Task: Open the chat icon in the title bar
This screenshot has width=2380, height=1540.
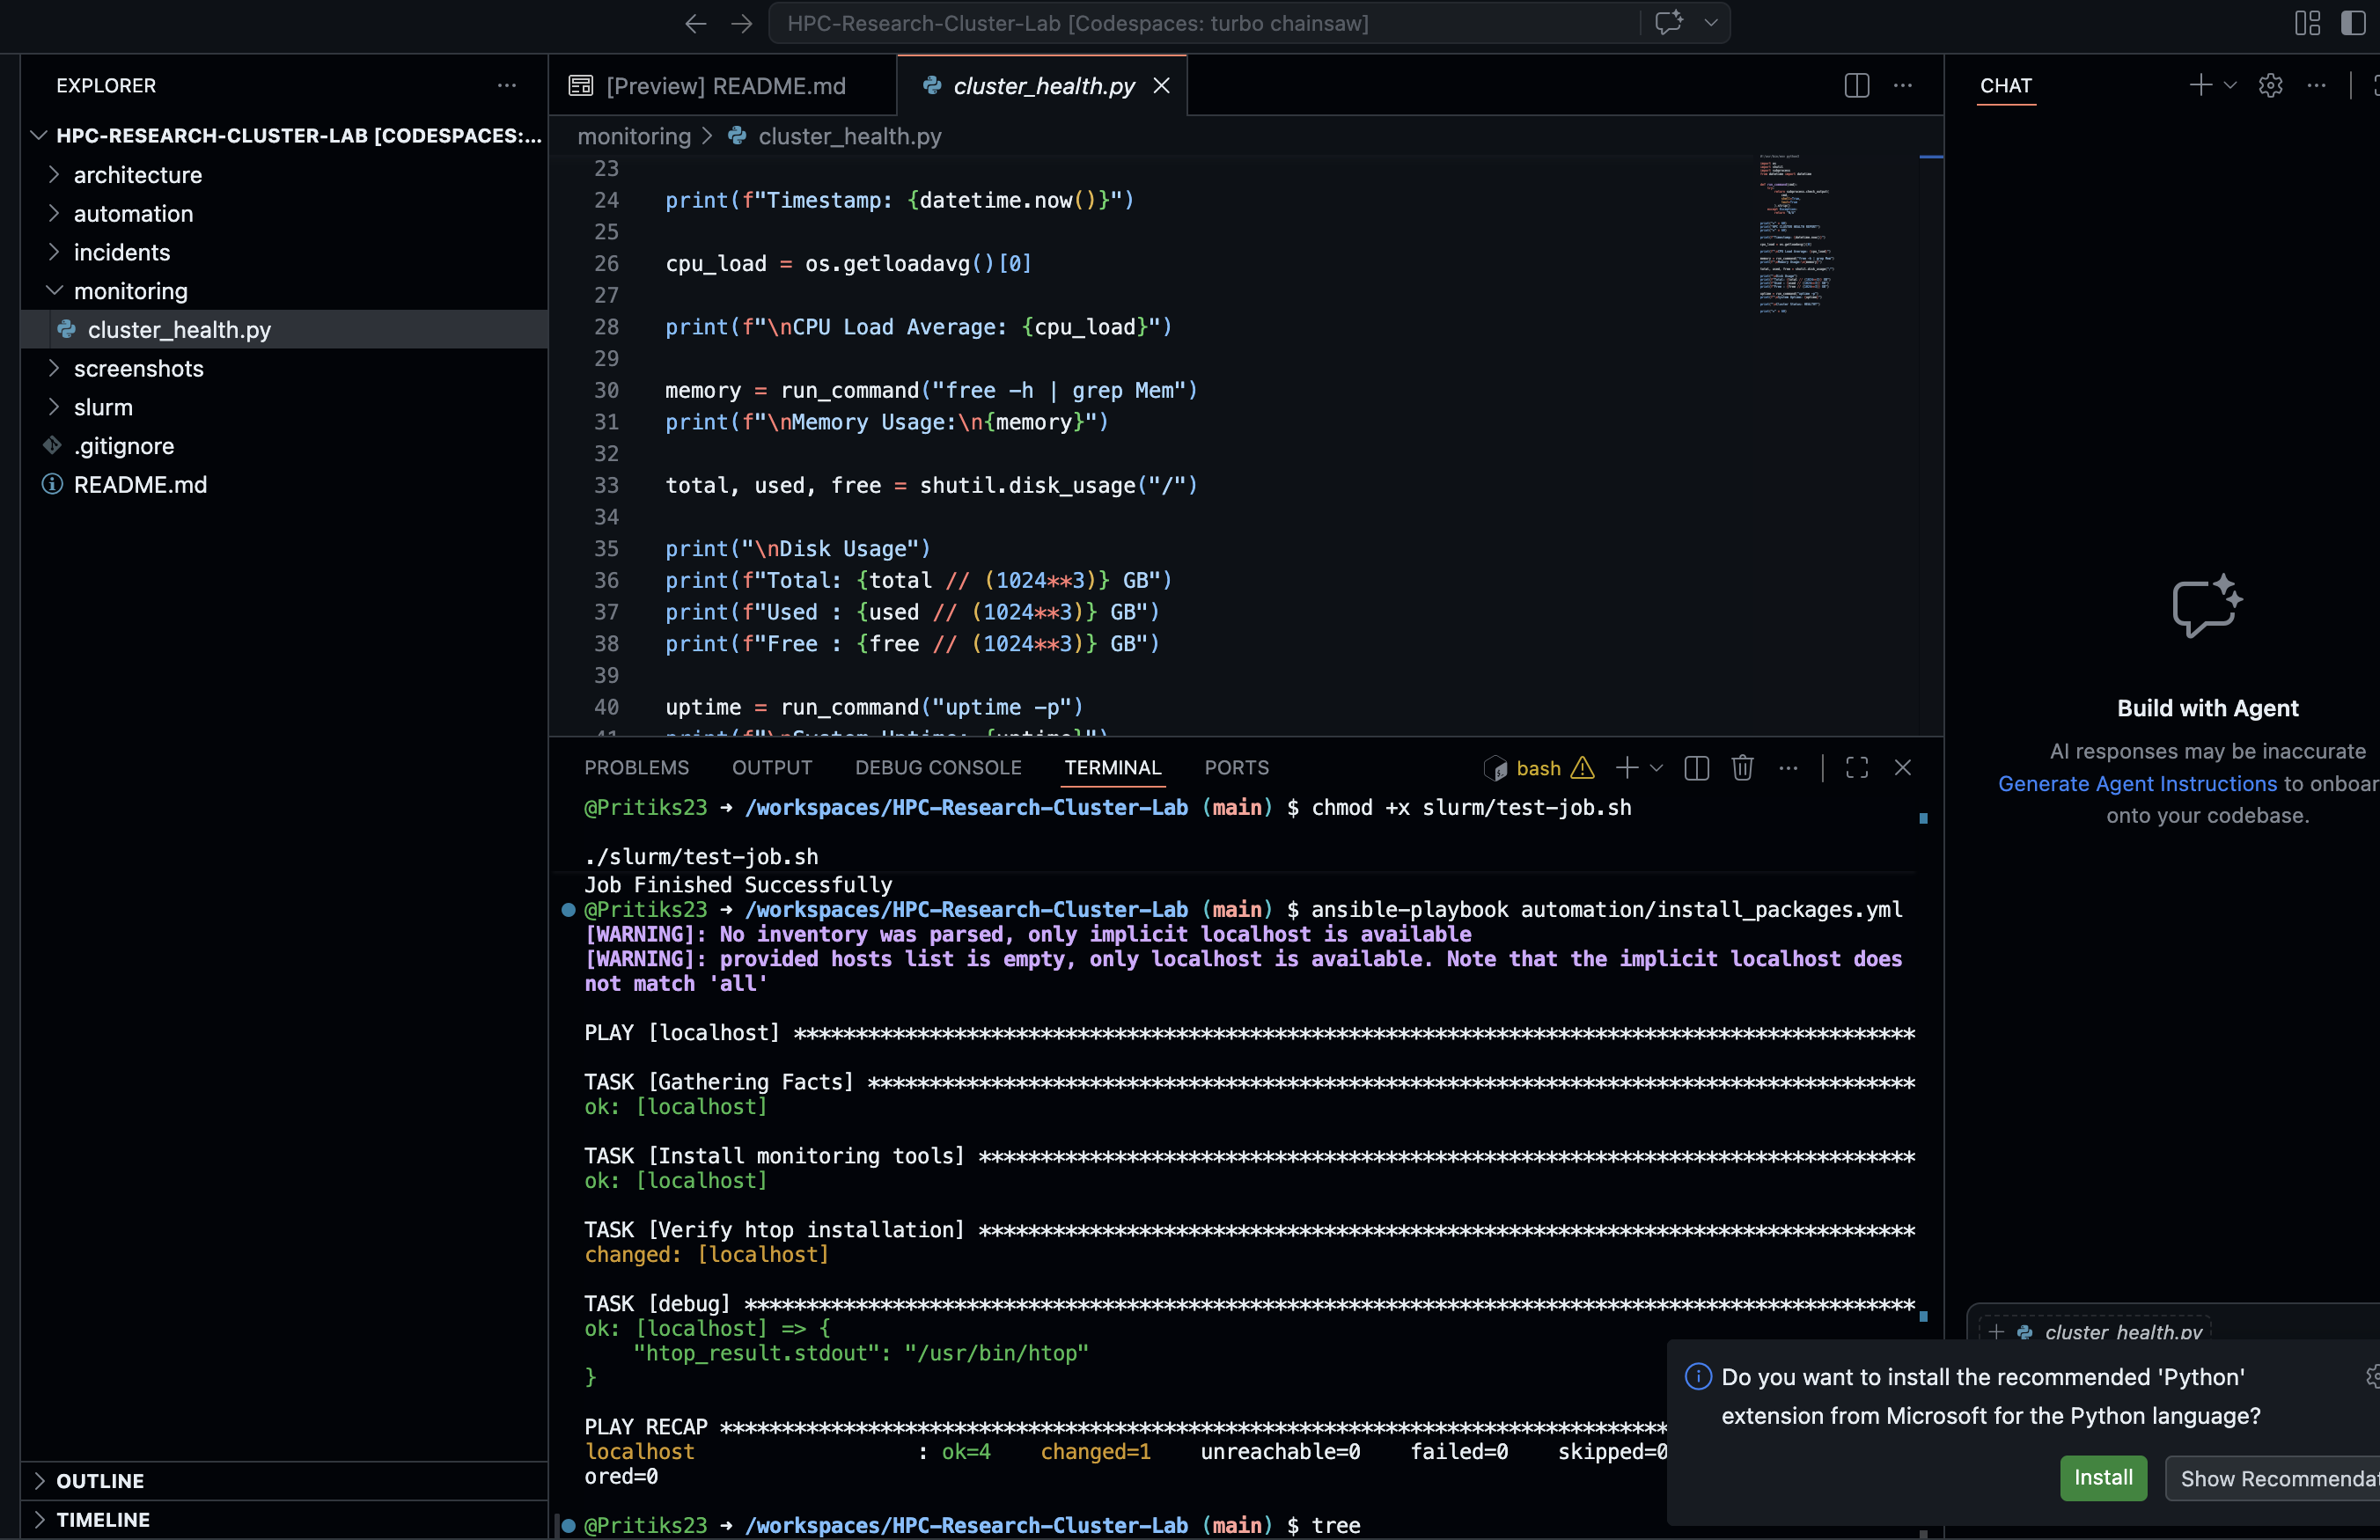Action: coord(1669,23)
